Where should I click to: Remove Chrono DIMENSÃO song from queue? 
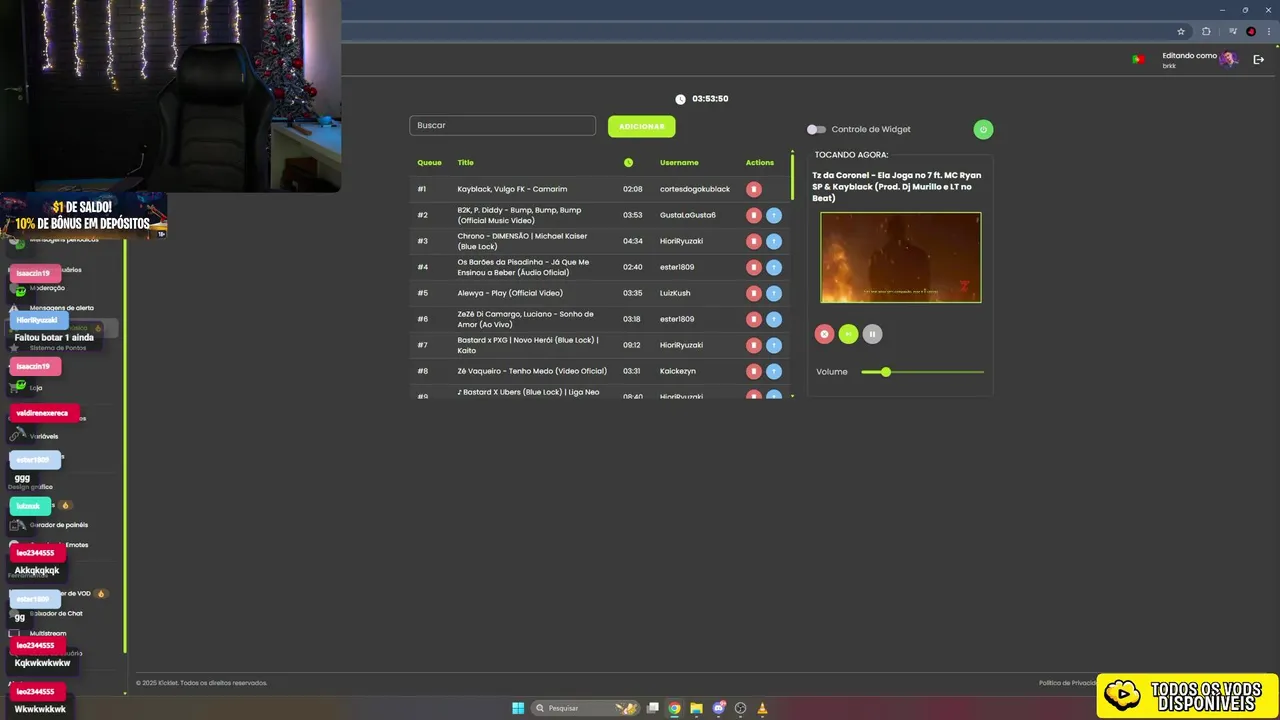pyautogui.click(x=754, y=241)
